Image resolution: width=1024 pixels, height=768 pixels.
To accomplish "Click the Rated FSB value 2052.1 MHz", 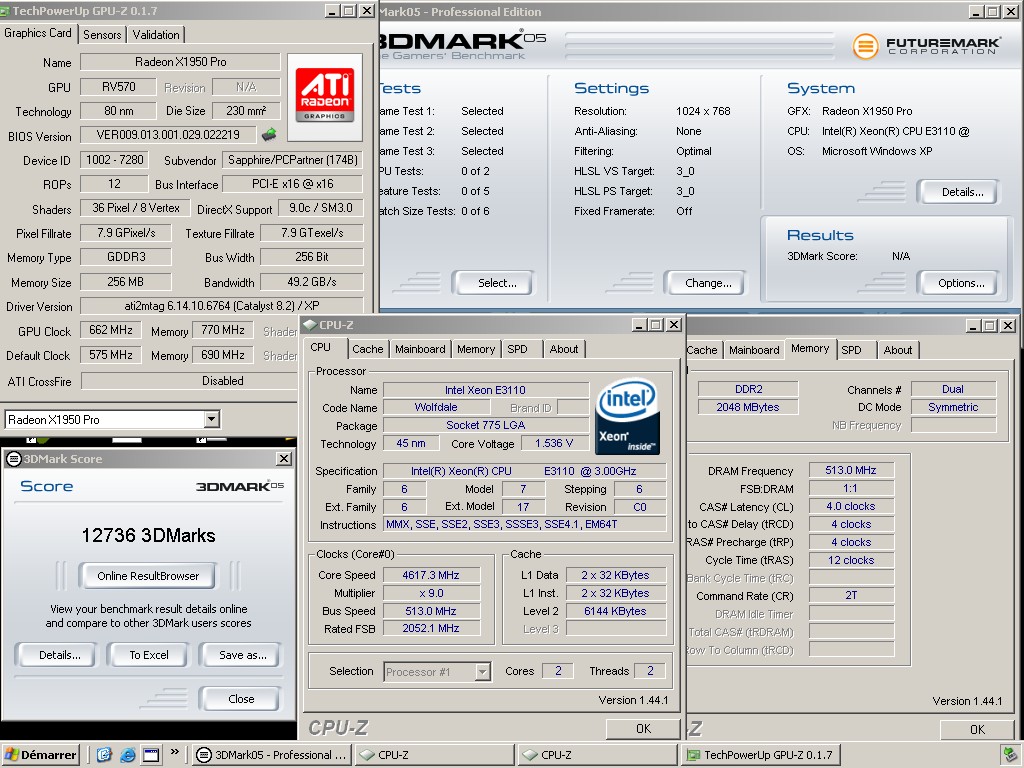I will [x=431, y=628].
